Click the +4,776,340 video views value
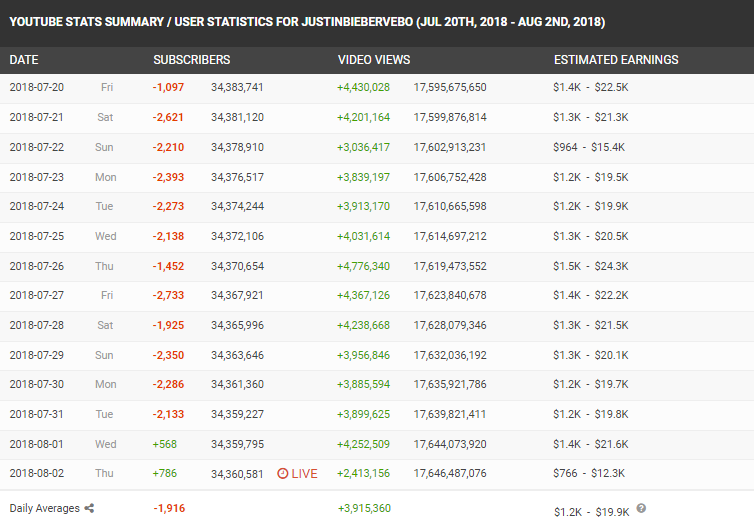Screen dimensions: 754x521 363,266
